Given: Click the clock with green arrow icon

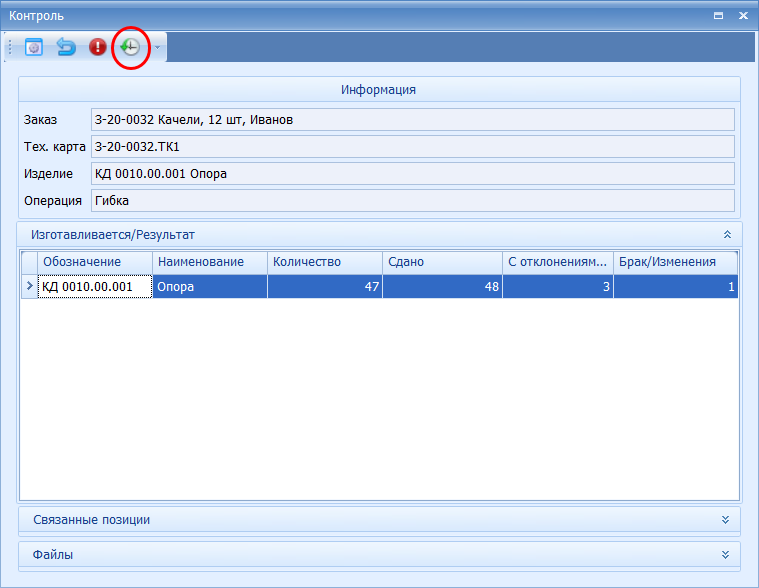Looking at the screenshot, I should (x=129, y=47).
